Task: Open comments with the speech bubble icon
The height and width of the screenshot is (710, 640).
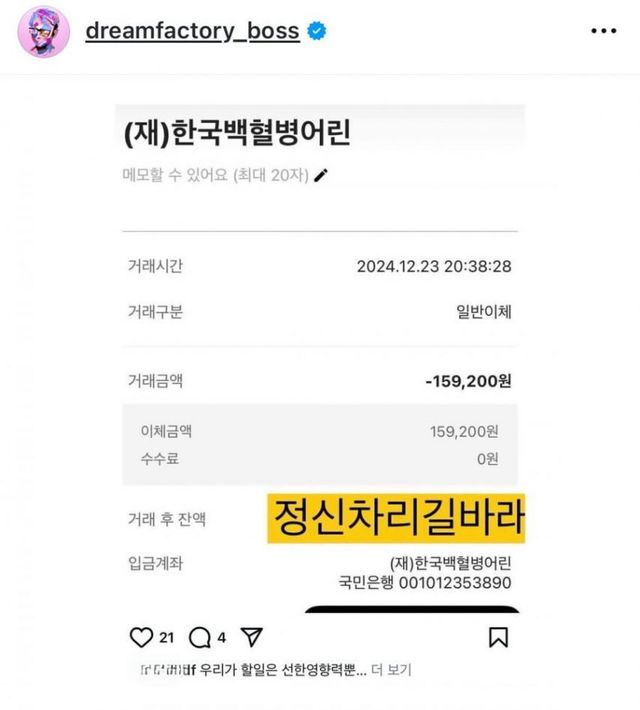Action: coord(199,638)
